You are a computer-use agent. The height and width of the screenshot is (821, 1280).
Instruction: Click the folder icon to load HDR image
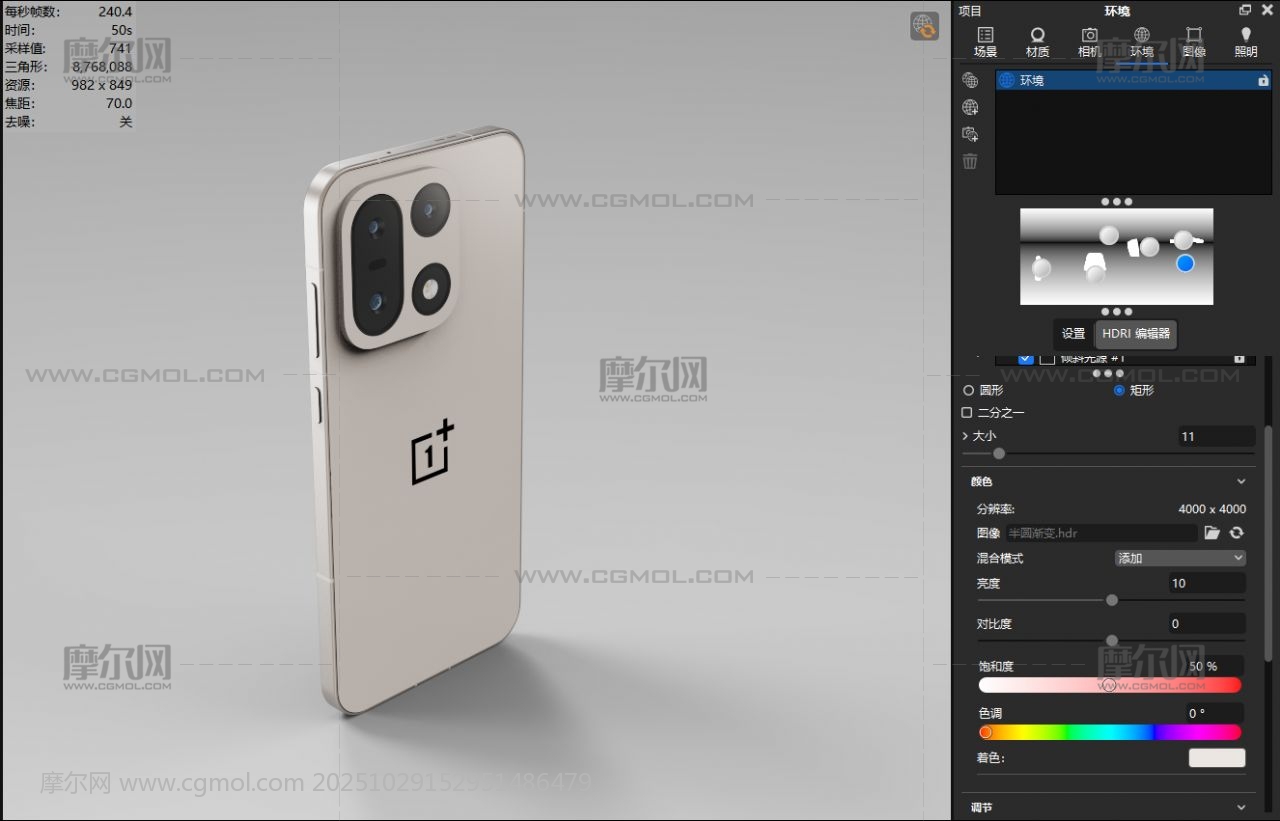1212,533
